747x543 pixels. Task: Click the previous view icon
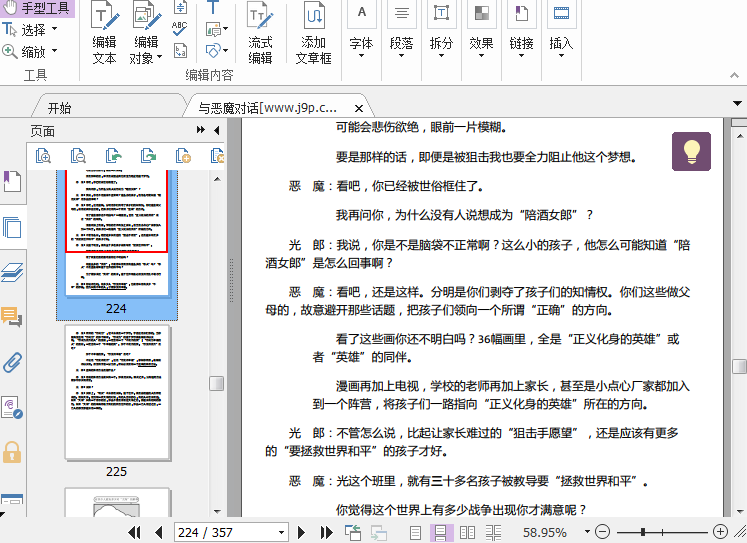353,532
